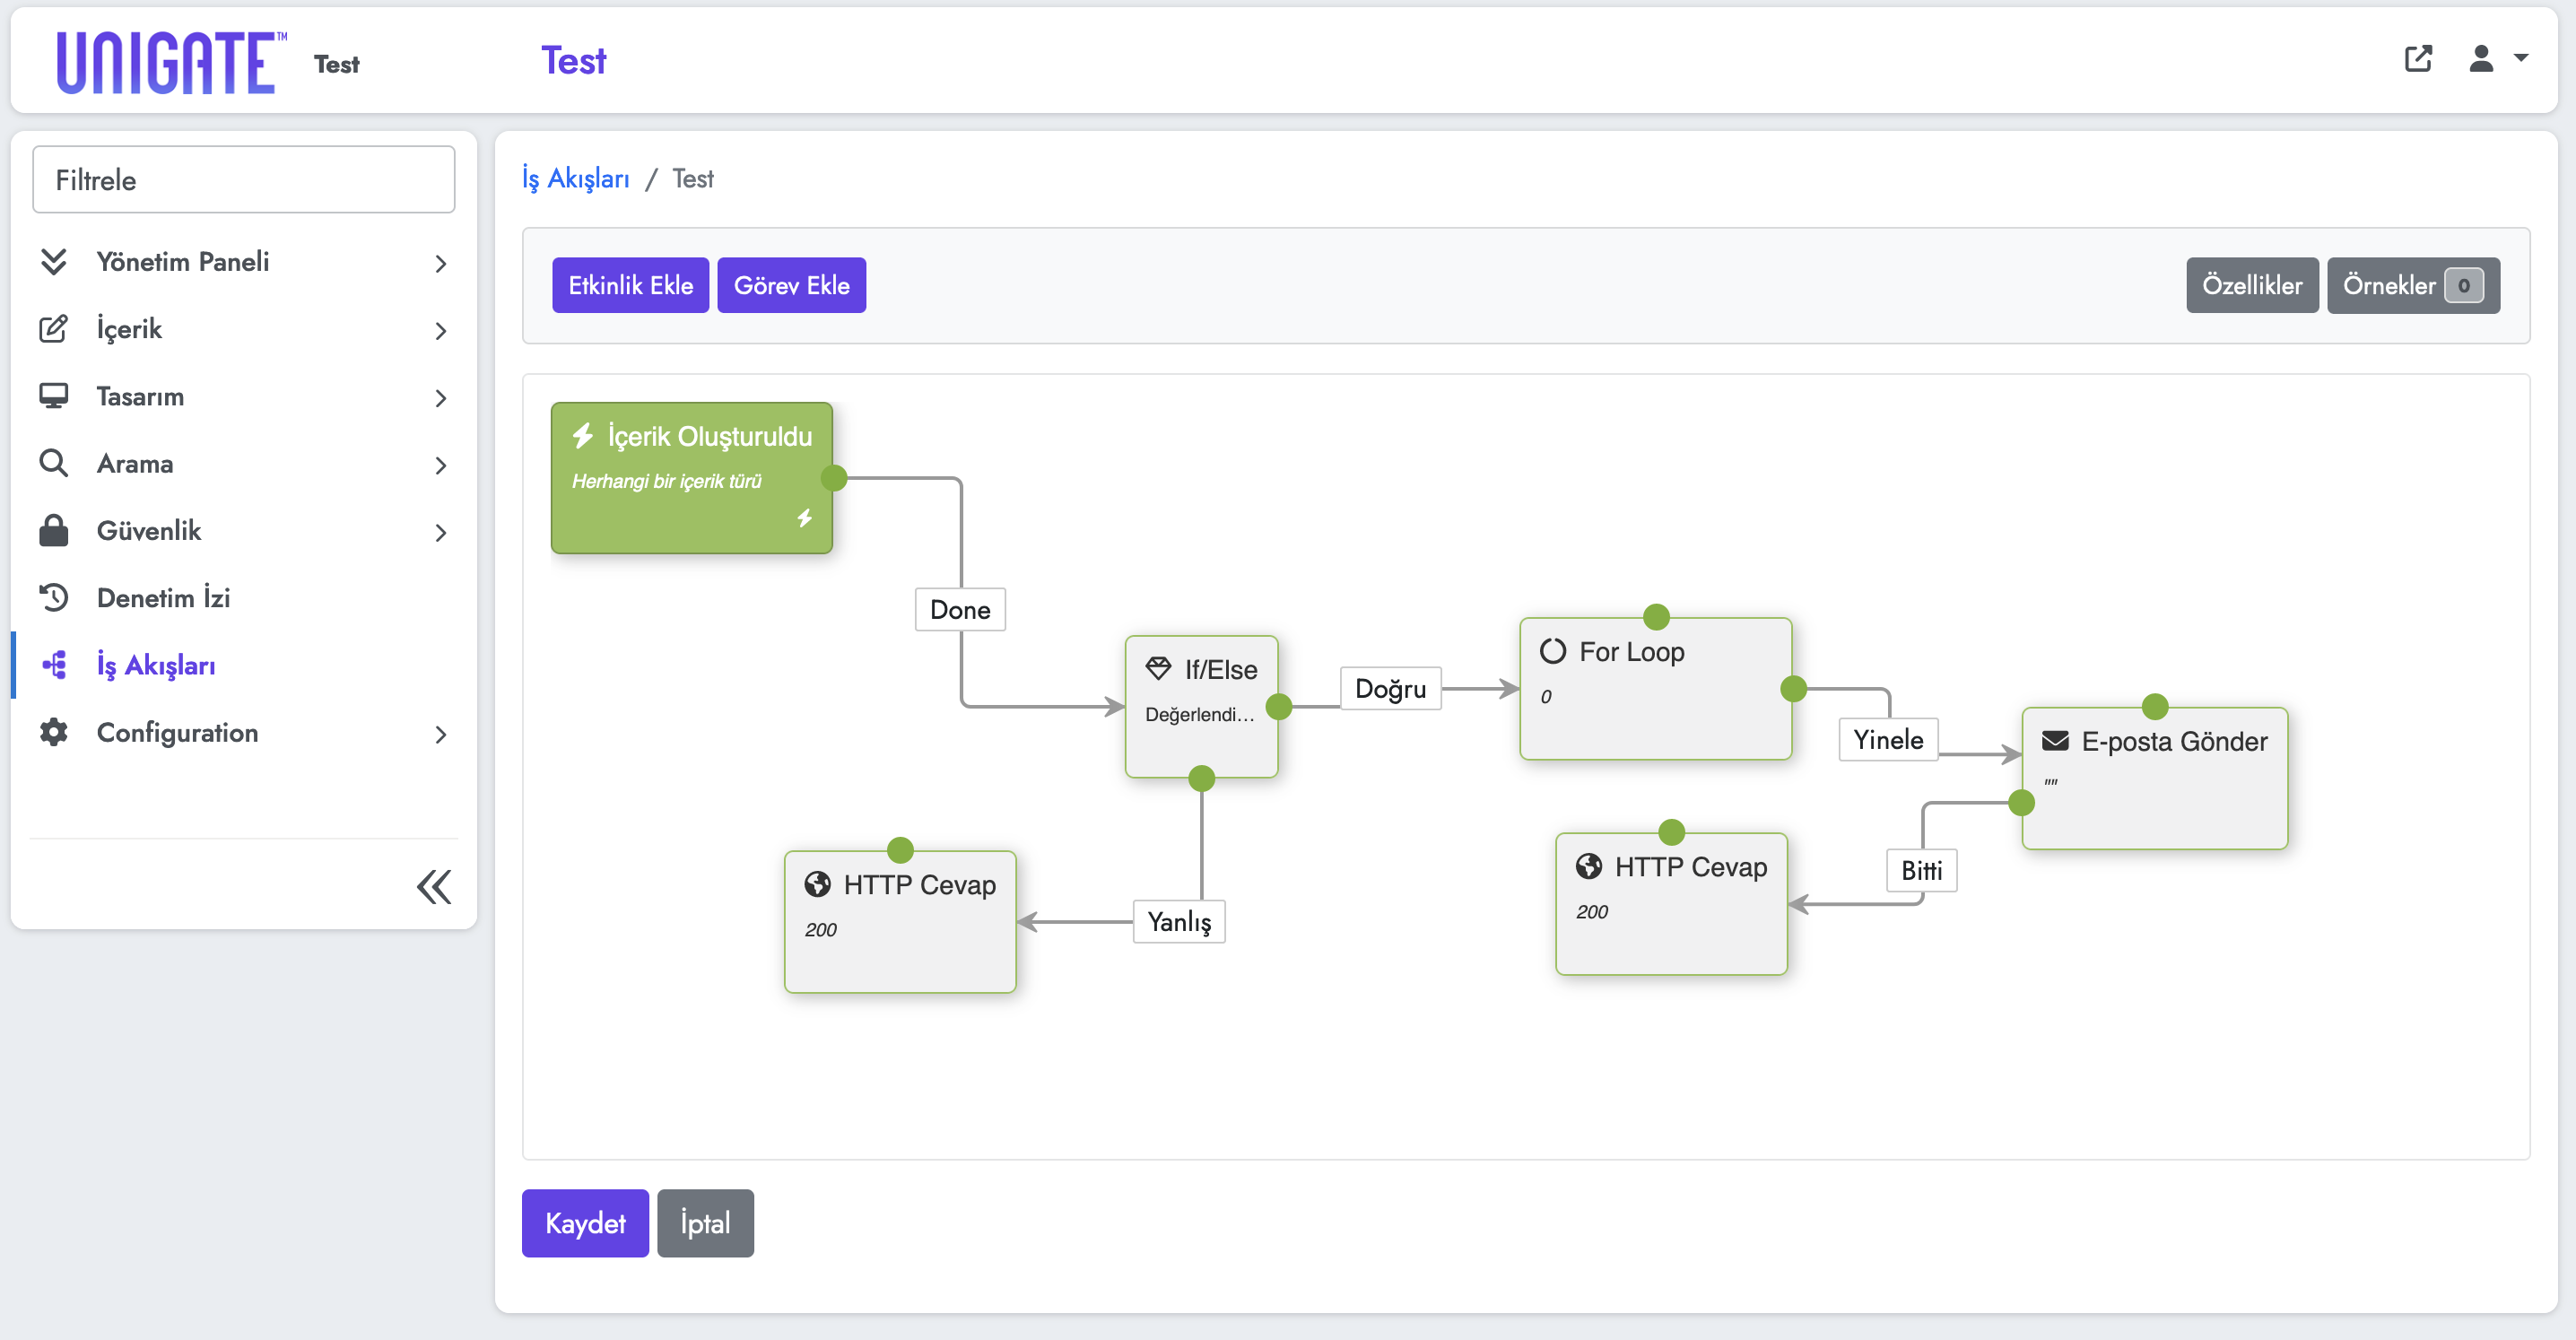This screenshot has width=2576, height=1340.
Task: Select the Bitti connection label
Action: point(1921,870)
